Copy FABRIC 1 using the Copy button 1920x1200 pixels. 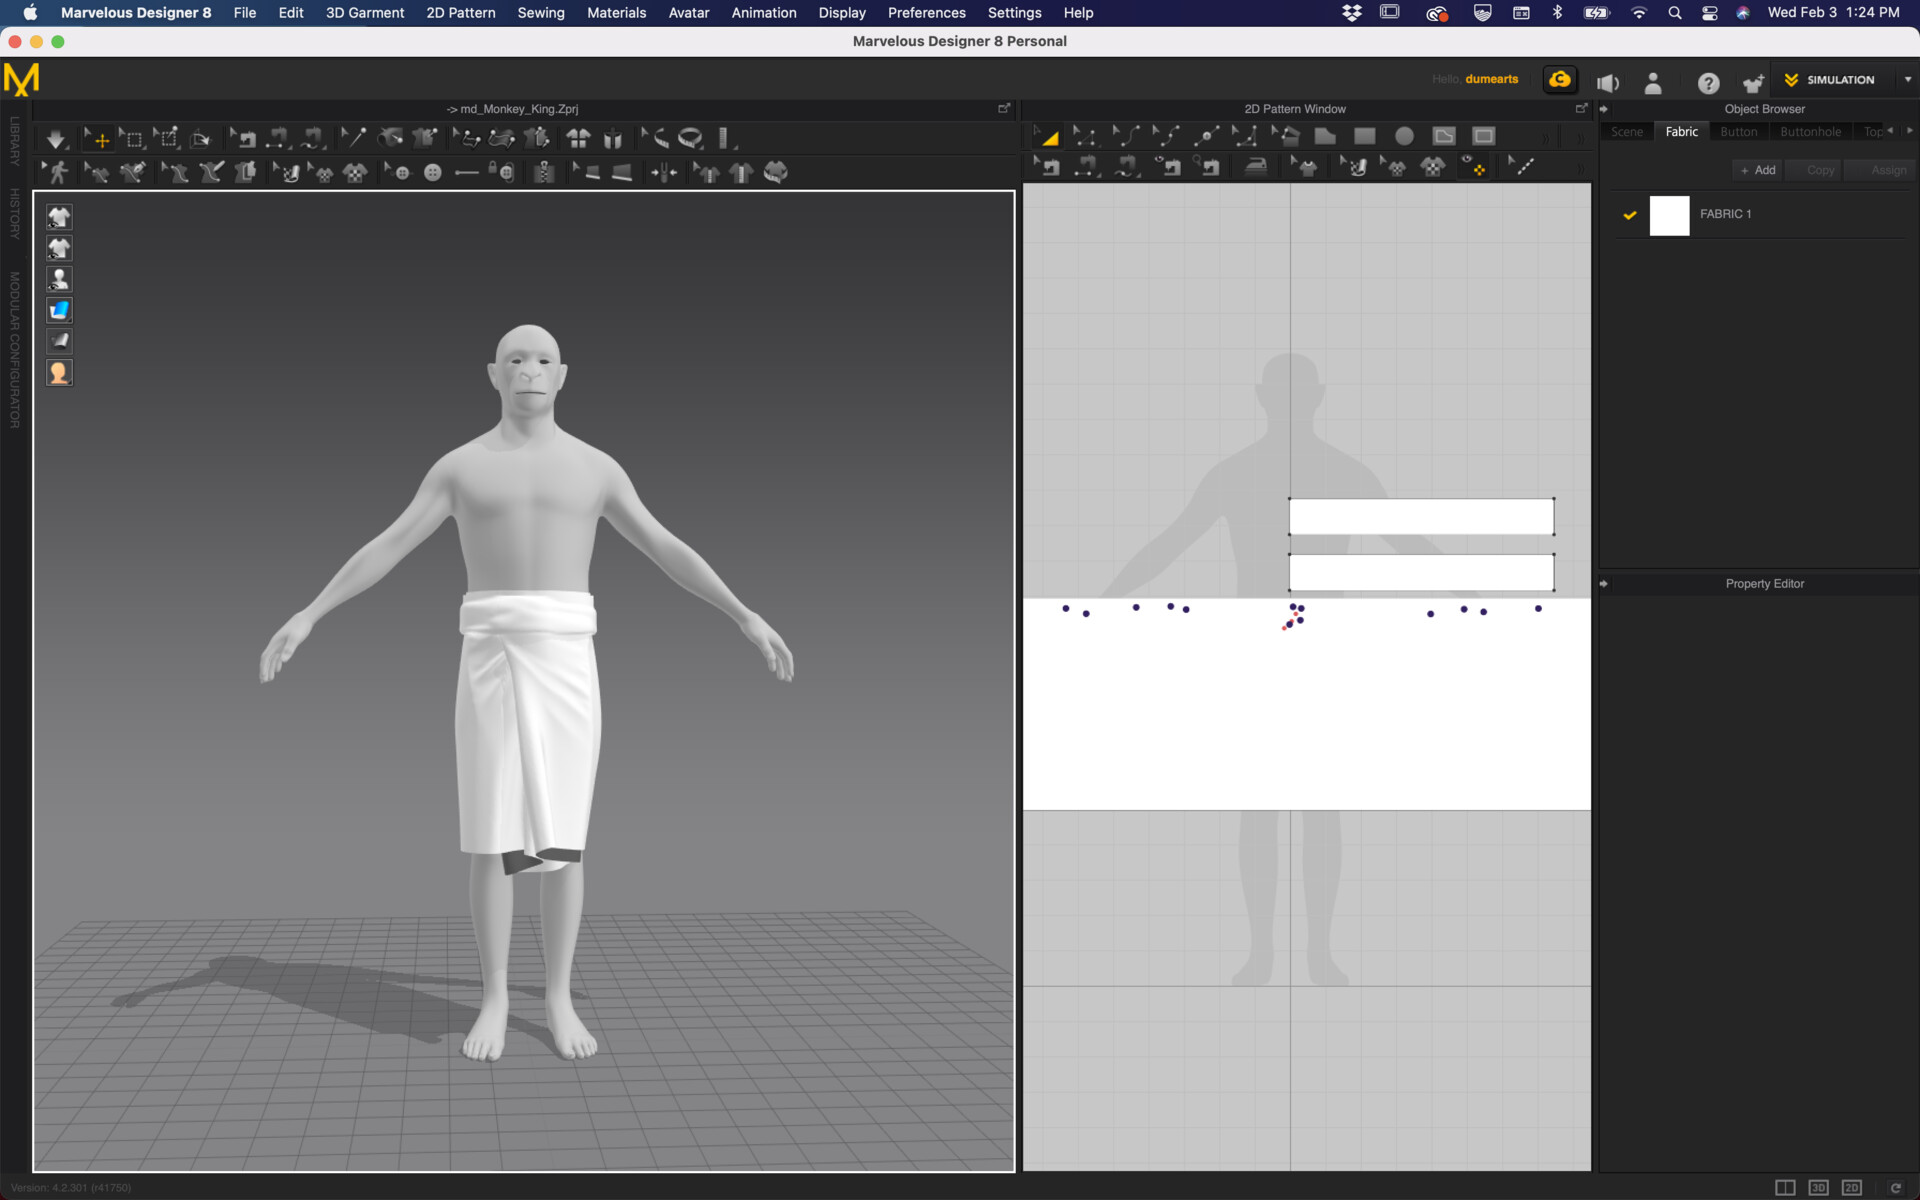(x=1815, y=170)
